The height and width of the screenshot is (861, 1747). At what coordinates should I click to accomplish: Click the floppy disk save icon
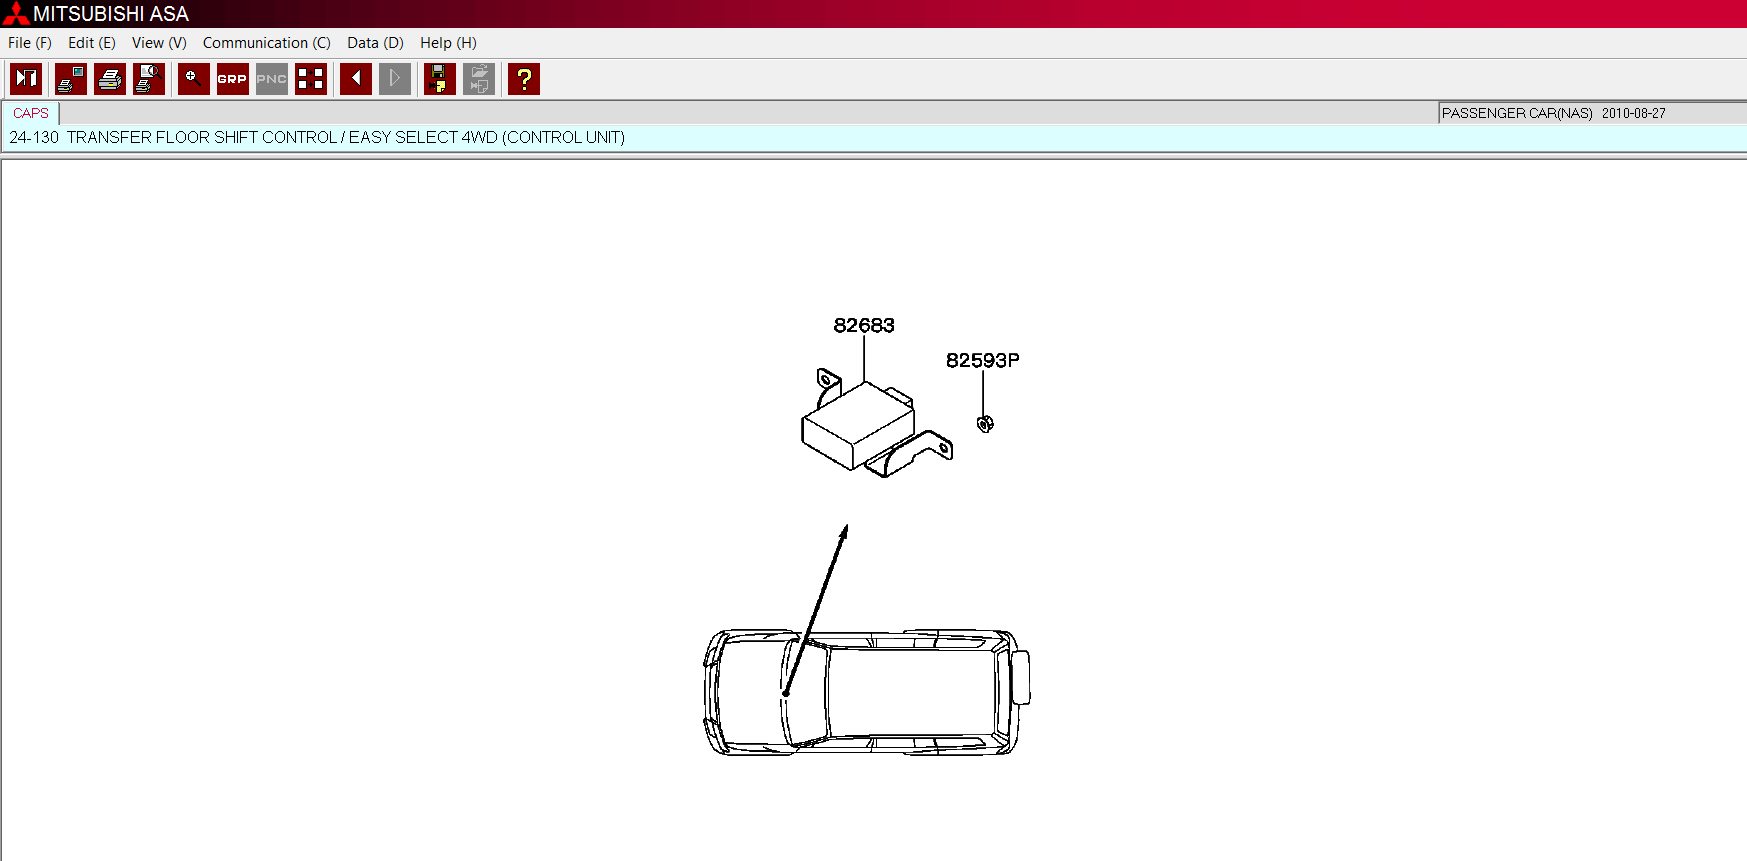pyautogui.click(x=439, y=79)
